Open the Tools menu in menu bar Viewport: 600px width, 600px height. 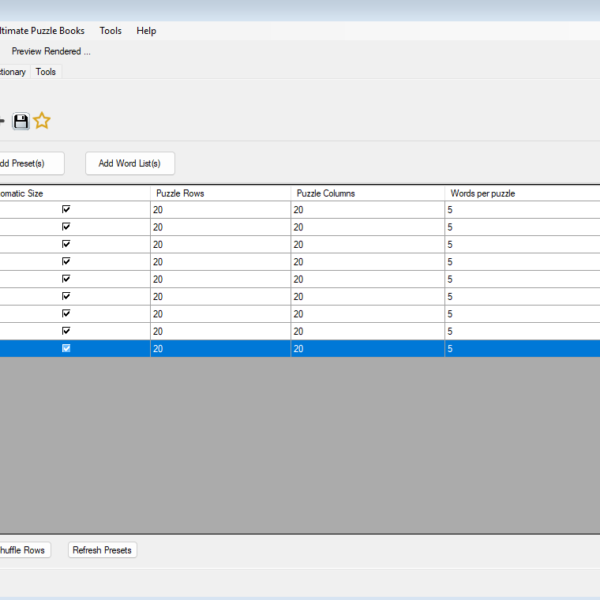[x=110, y=31]
